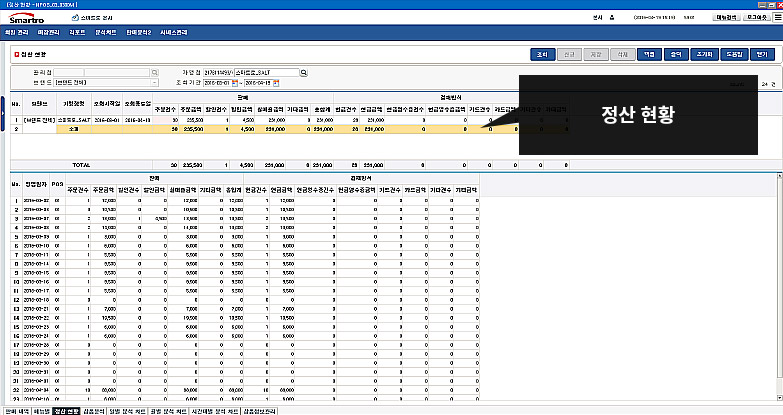The width and height of the screenshot is (783, 415).
Task: Click the disabled 신규 button
Action: pos(569,54)
